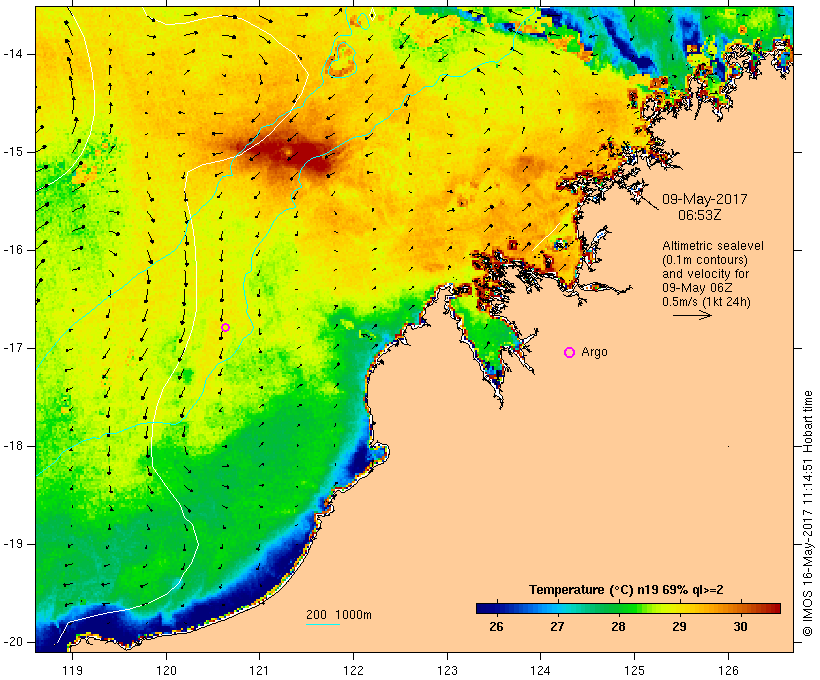Click the '122' longitude axis label
The image size is (820, 680).
354,670
